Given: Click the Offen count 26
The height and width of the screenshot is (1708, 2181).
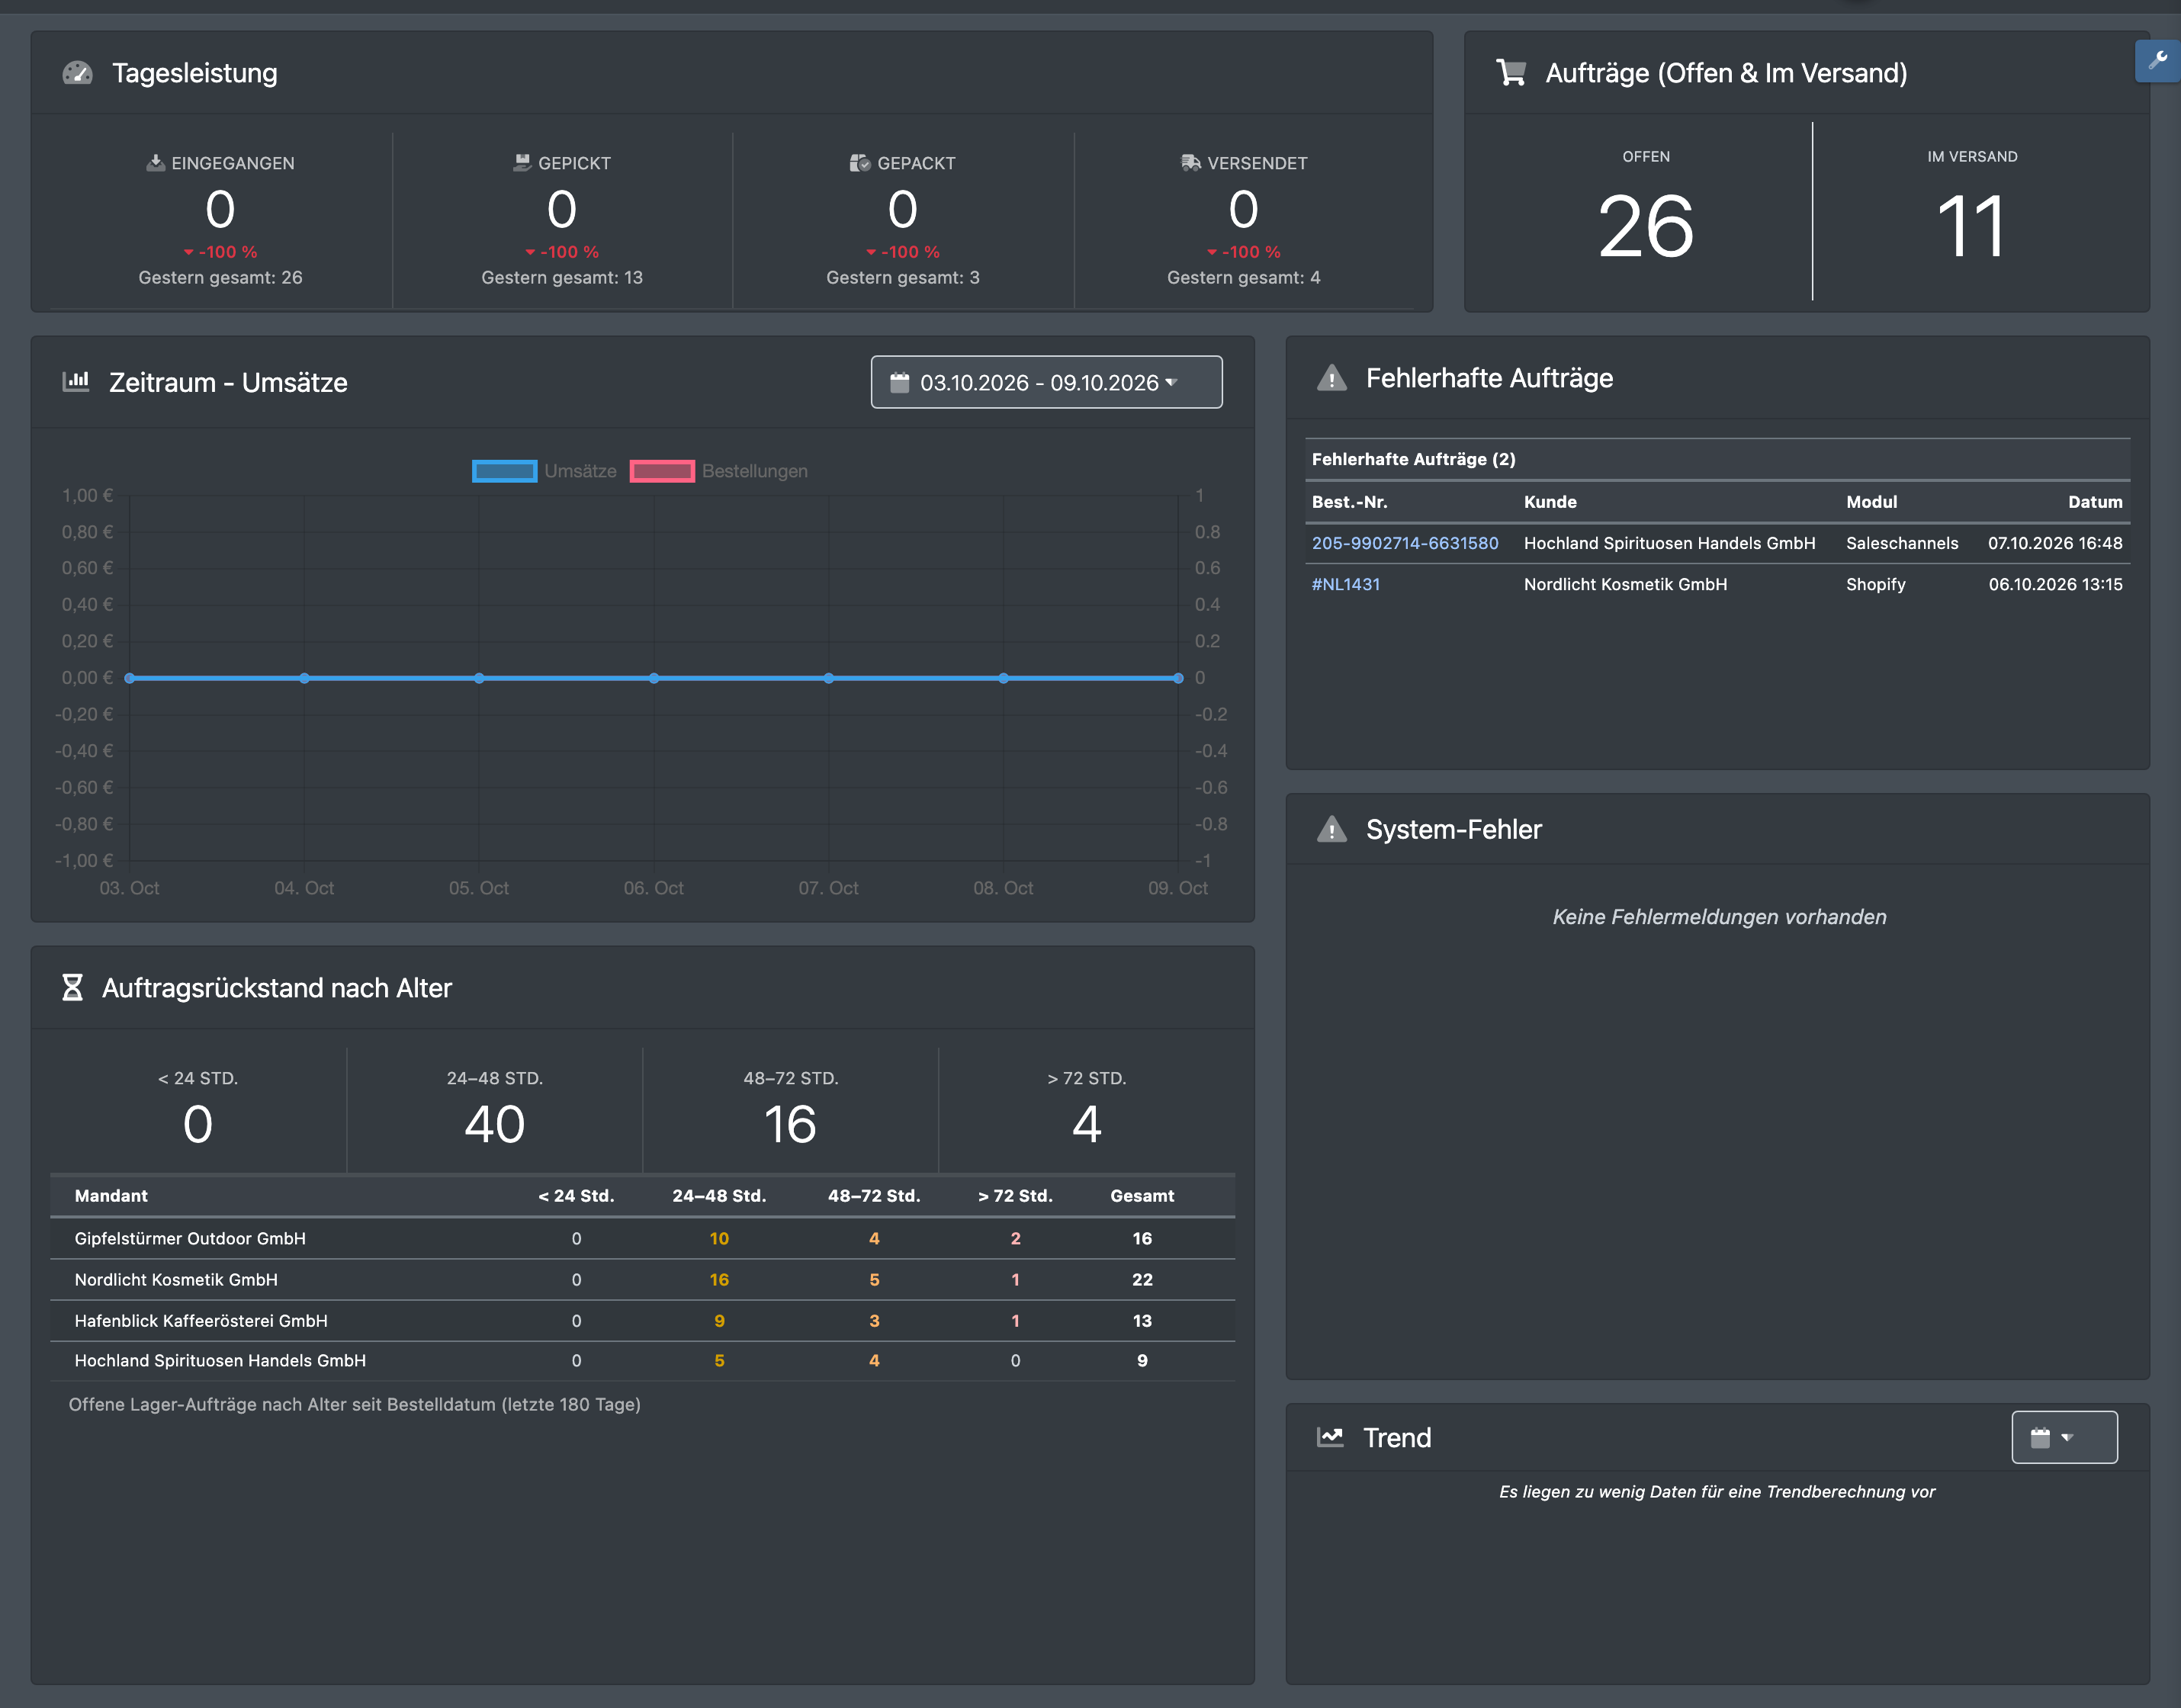Looking at the screenshot, I should click(1646, 227).
